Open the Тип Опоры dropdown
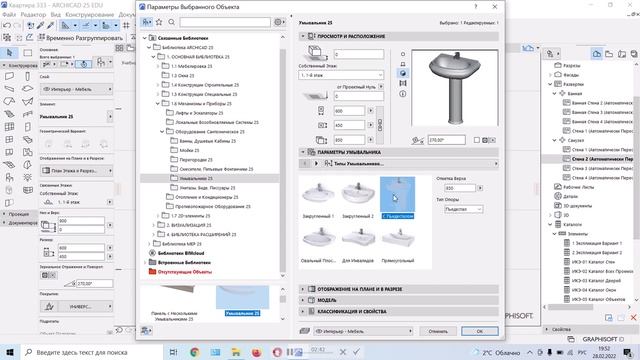The height and width of the screenshot is (360, 640). [464, 209]
